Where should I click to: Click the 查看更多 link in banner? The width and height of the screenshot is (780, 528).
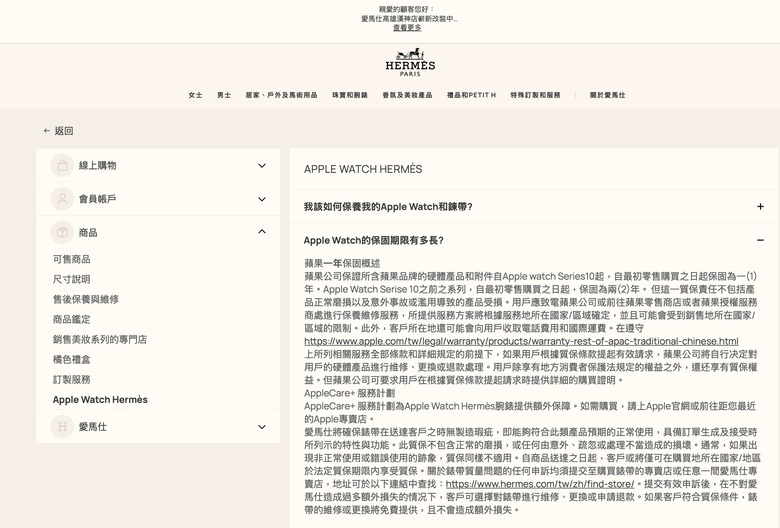407,28
